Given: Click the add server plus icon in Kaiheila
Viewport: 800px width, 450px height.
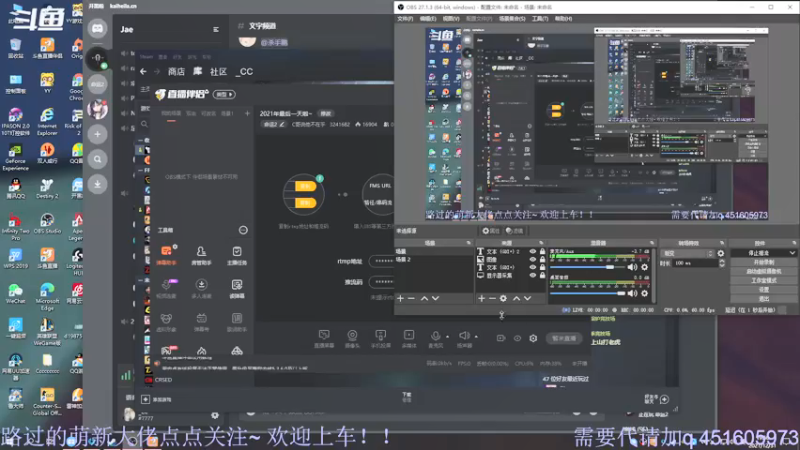Looking at the screenshot, I should coord(97,134).
